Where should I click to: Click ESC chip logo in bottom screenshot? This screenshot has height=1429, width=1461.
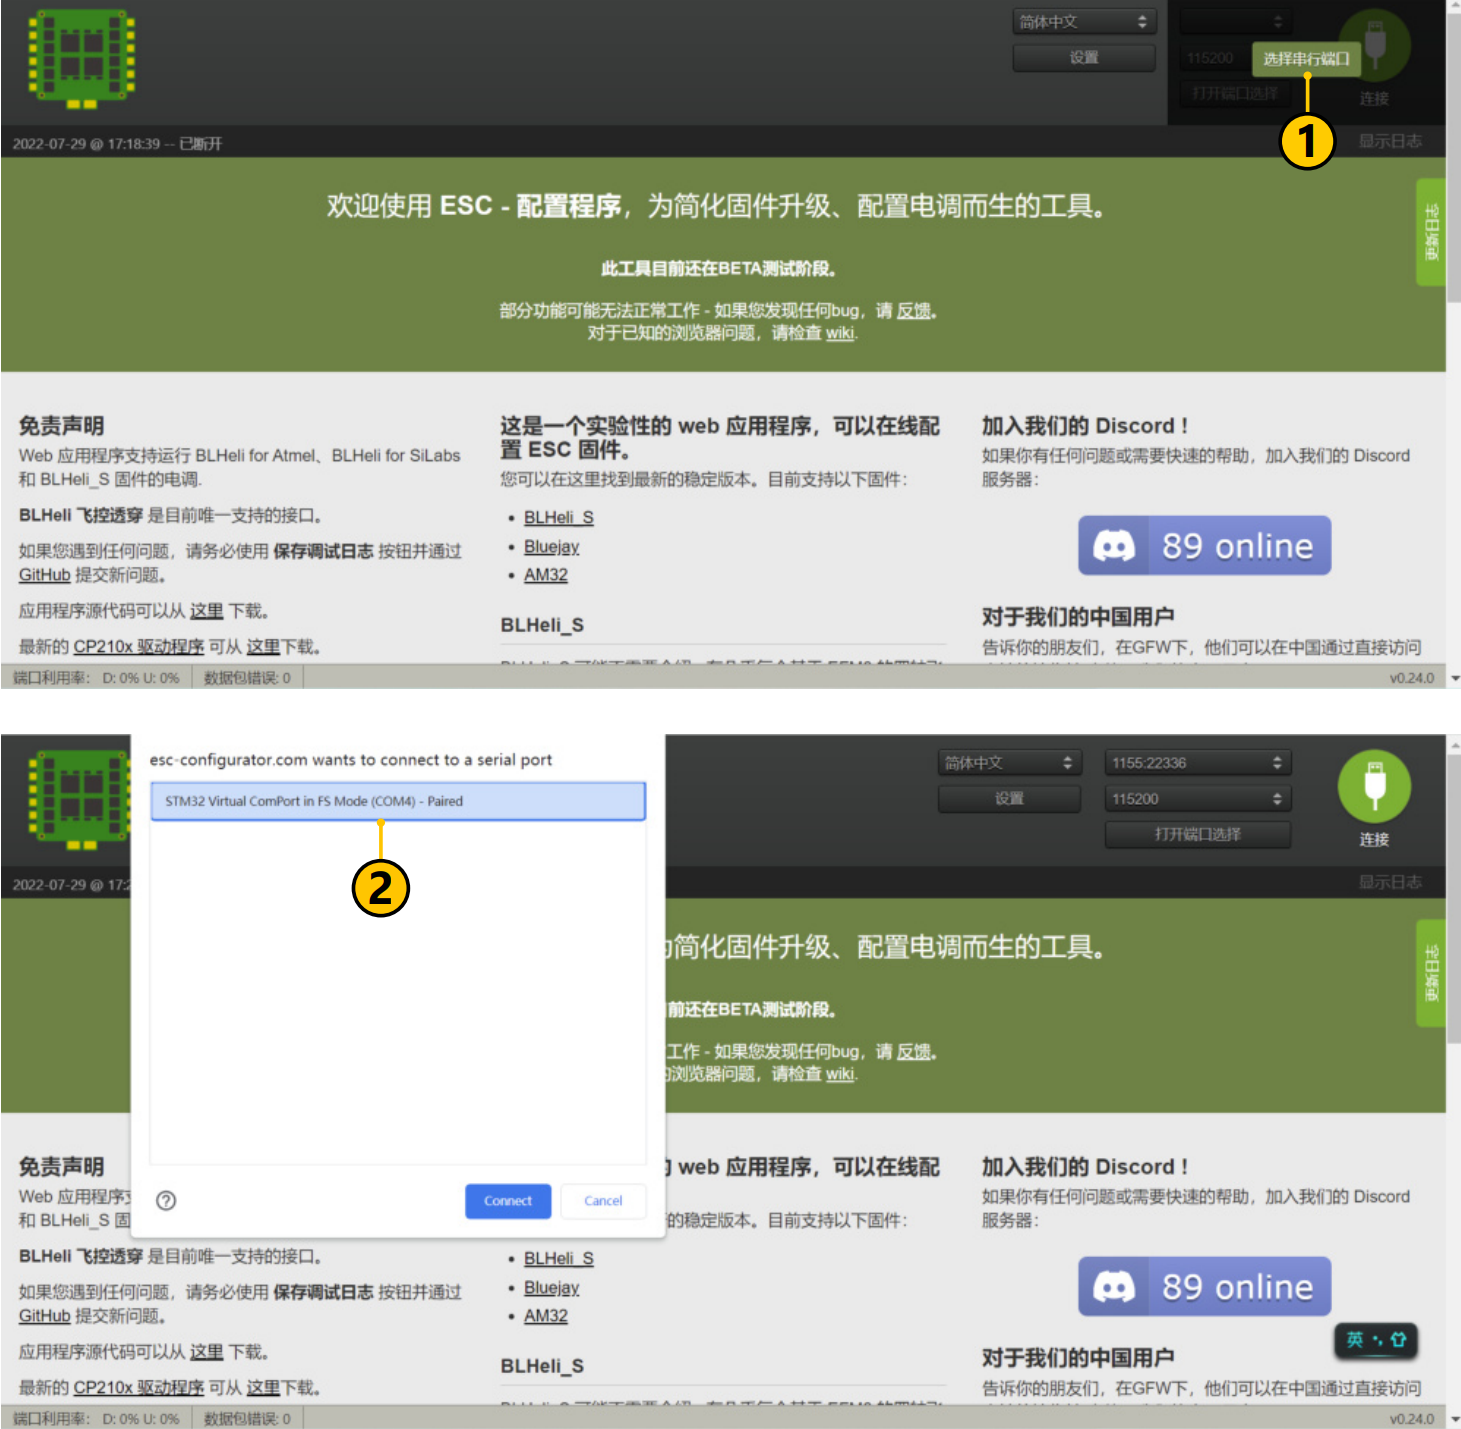click(81, 800)
